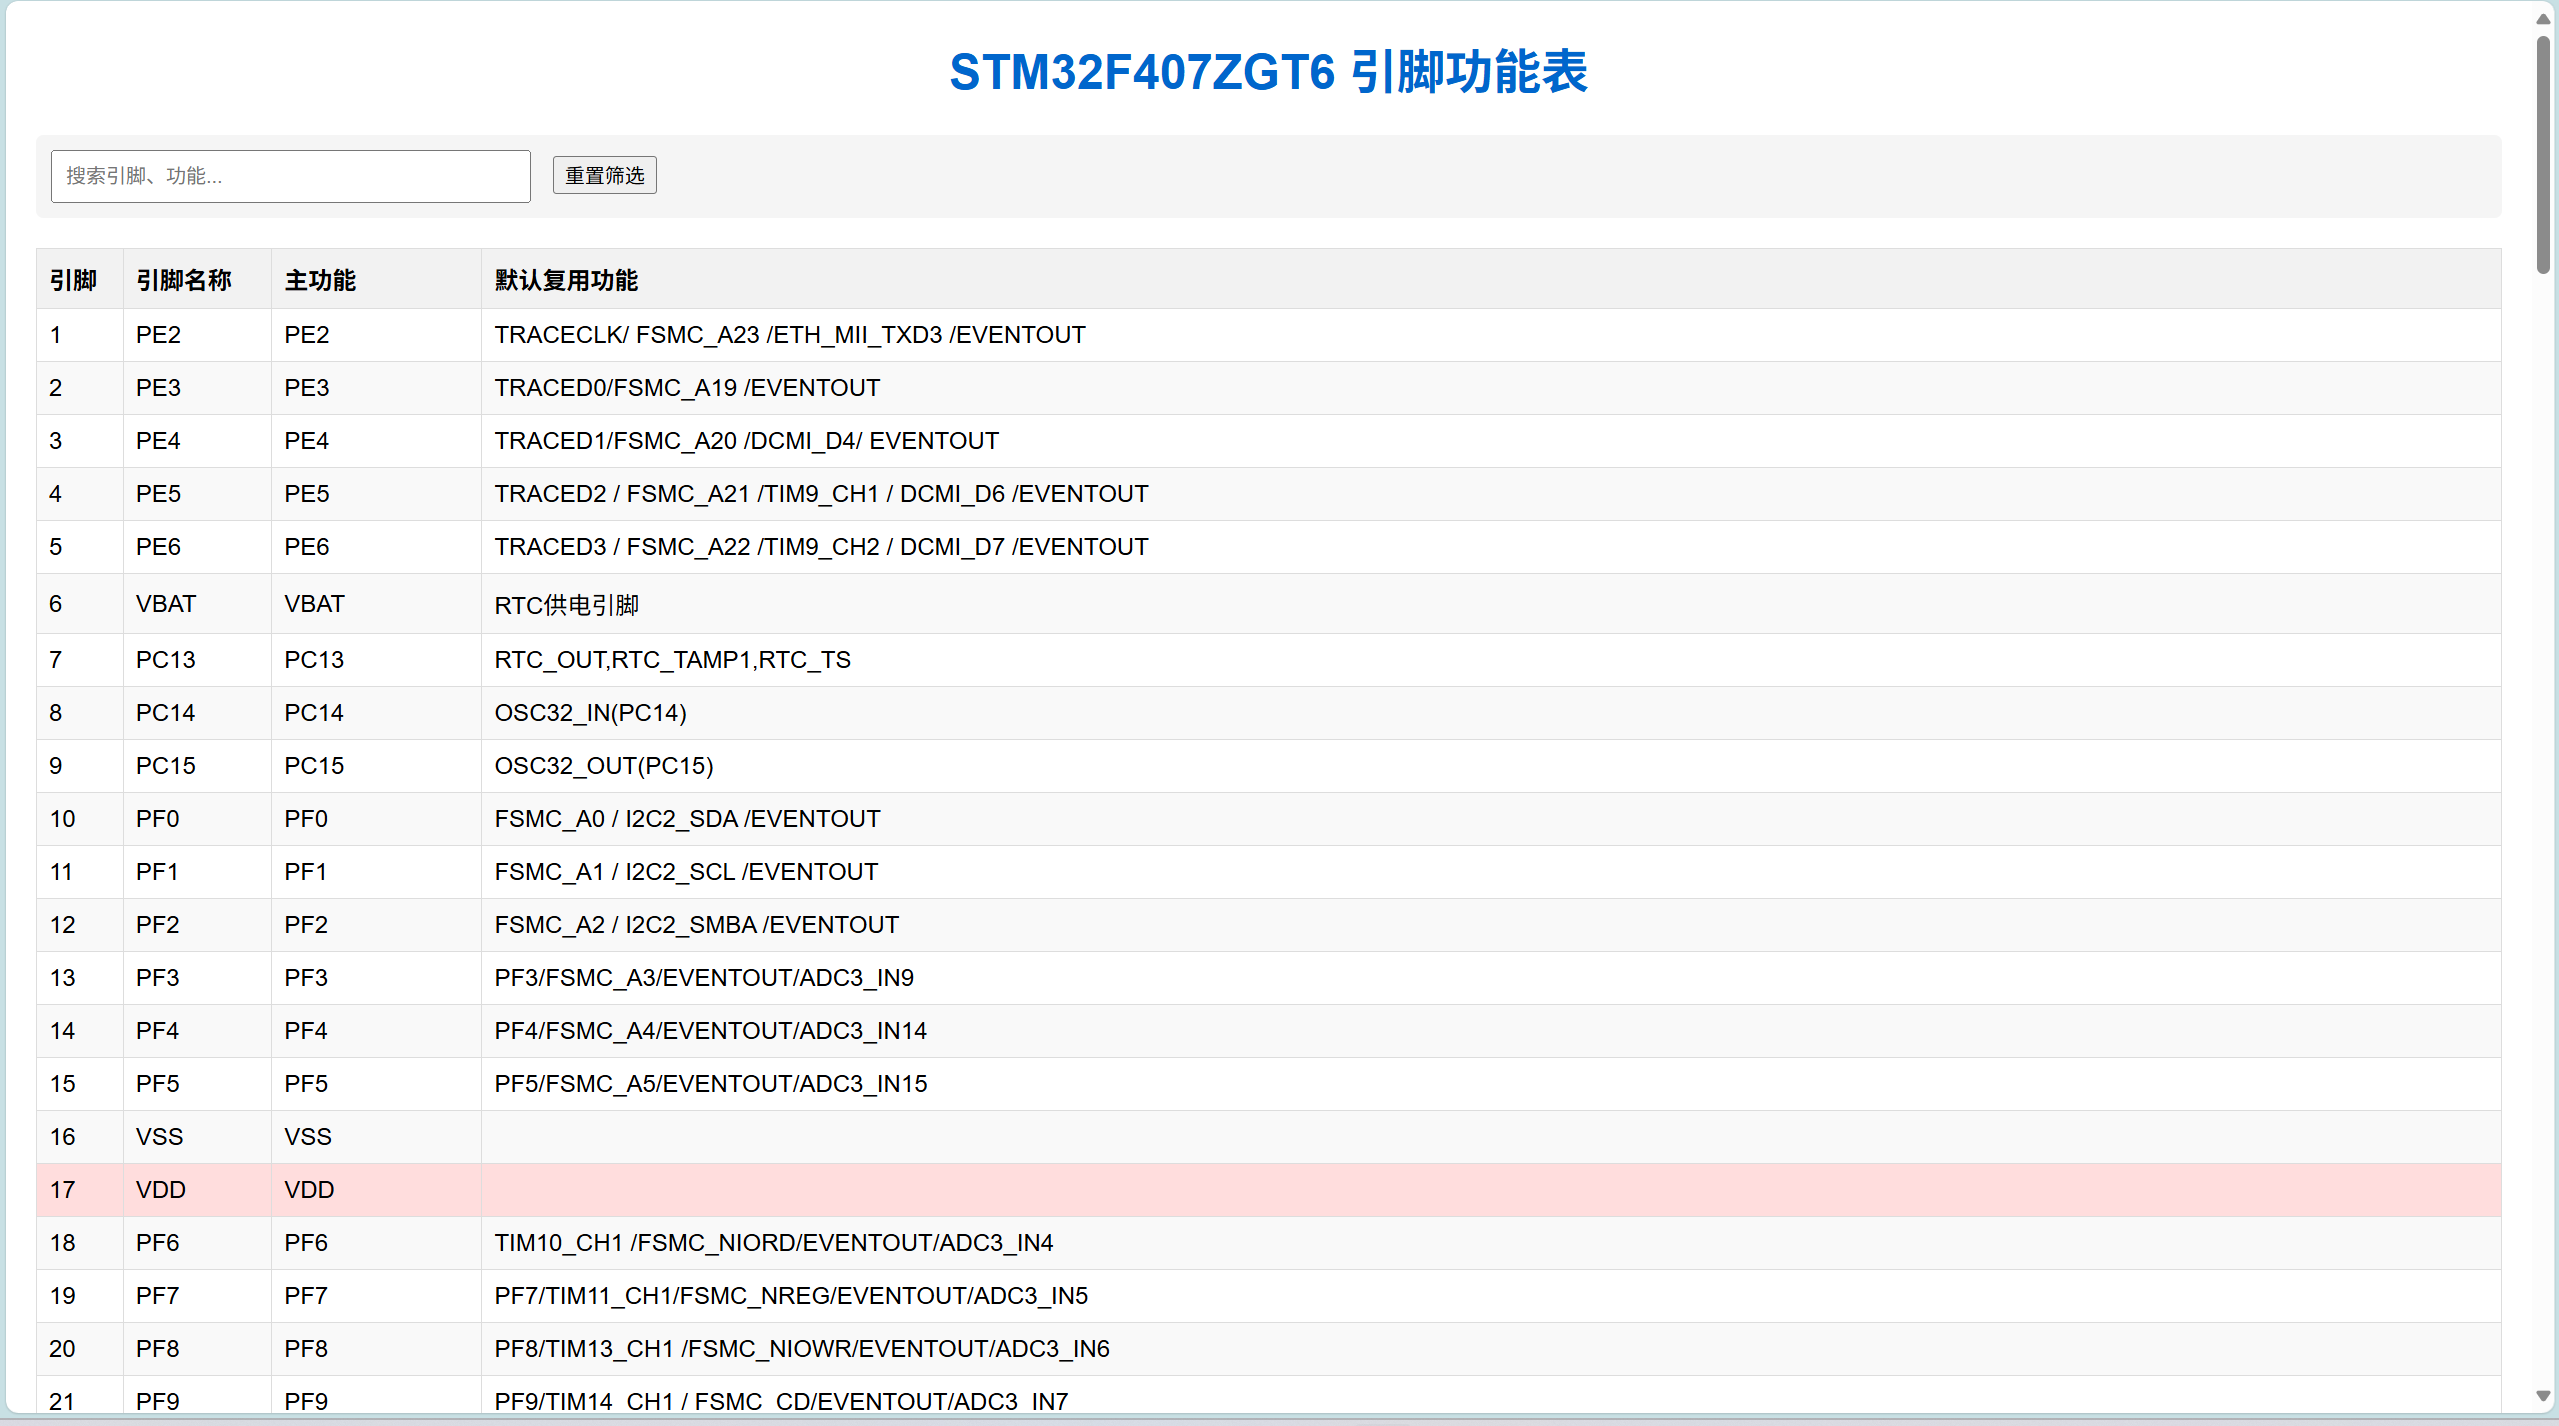Image resolution: width=2559 pixels, height=1426 pixels.
Task: Click the scrollbar down arrow
Action: [x=2543, y=1397]
